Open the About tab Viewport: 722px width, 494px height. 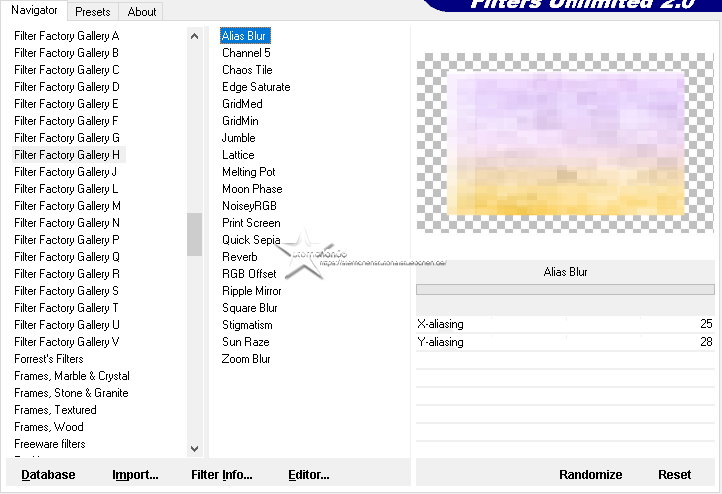(142, 12)
